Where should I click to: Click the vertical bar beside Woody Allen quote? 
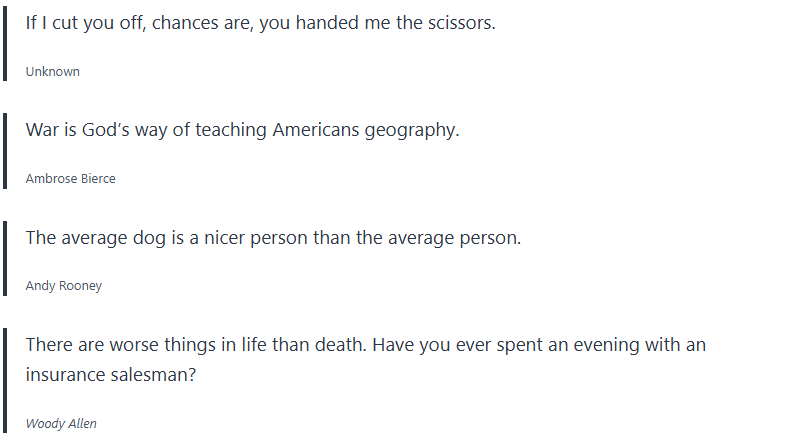tap(5, 381)
